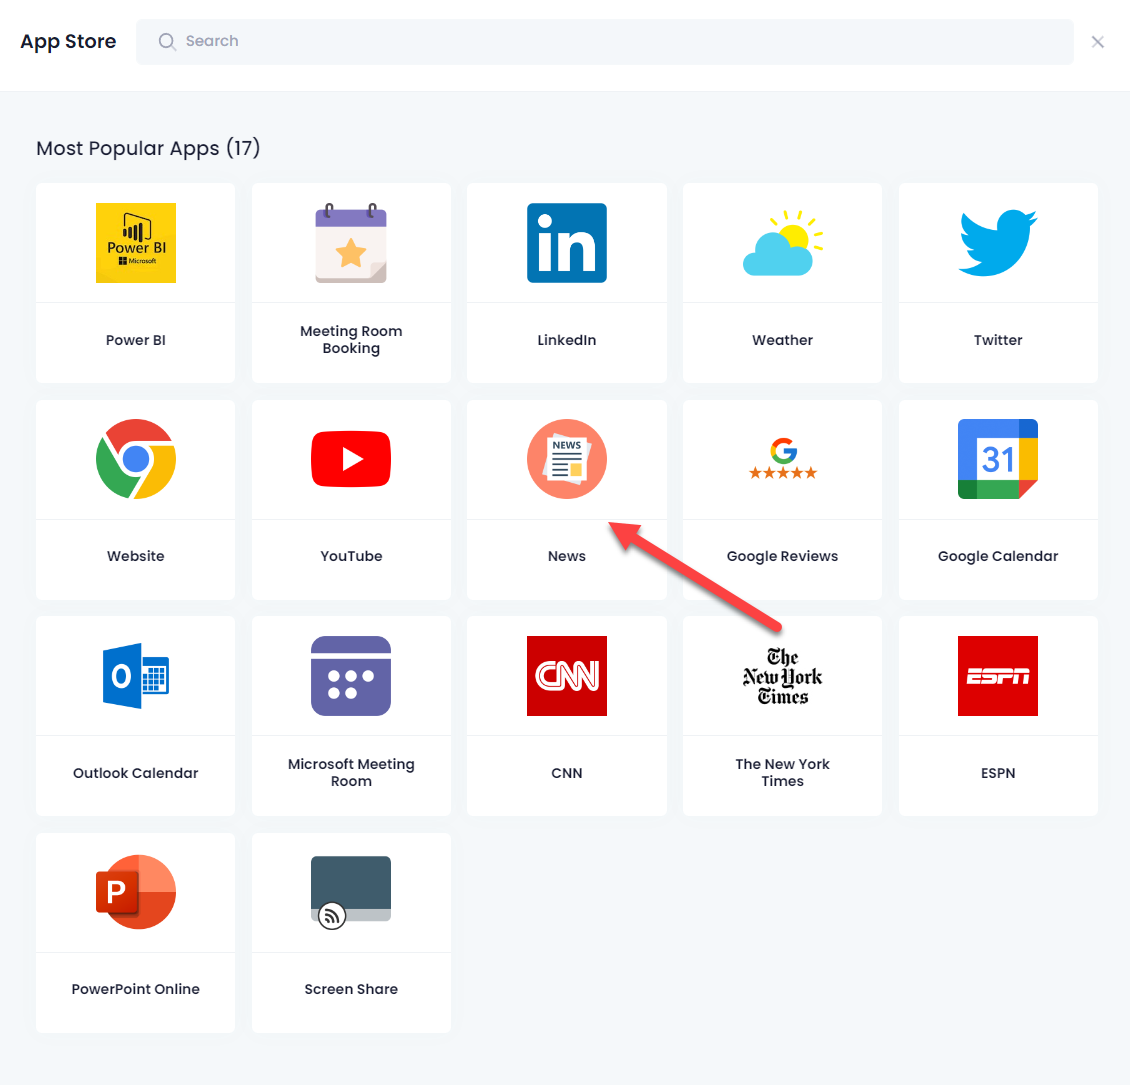Image resolution: width=1130 pixels, height=1085 pixels.
Task: Click the PowerPoint Online label
Action: tap(135, 989)
